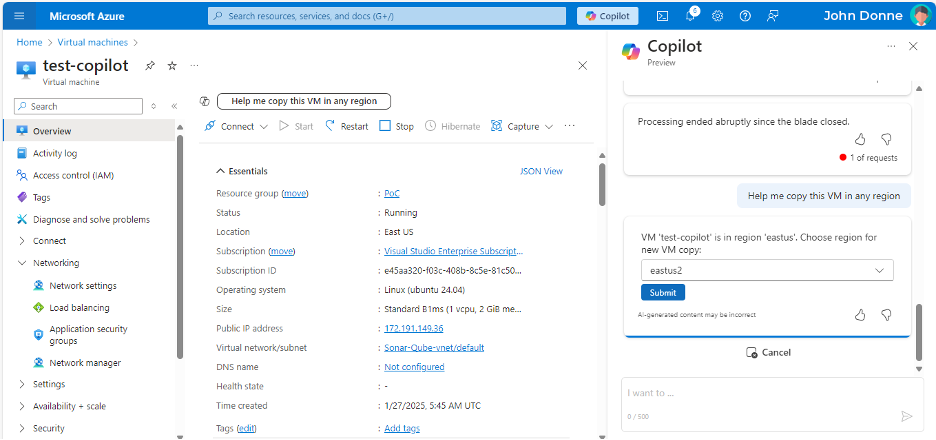This screenshot has width=936, height=440.
Task: Open the Copilot button in the top bar
Action: click(x=608, y=16)
